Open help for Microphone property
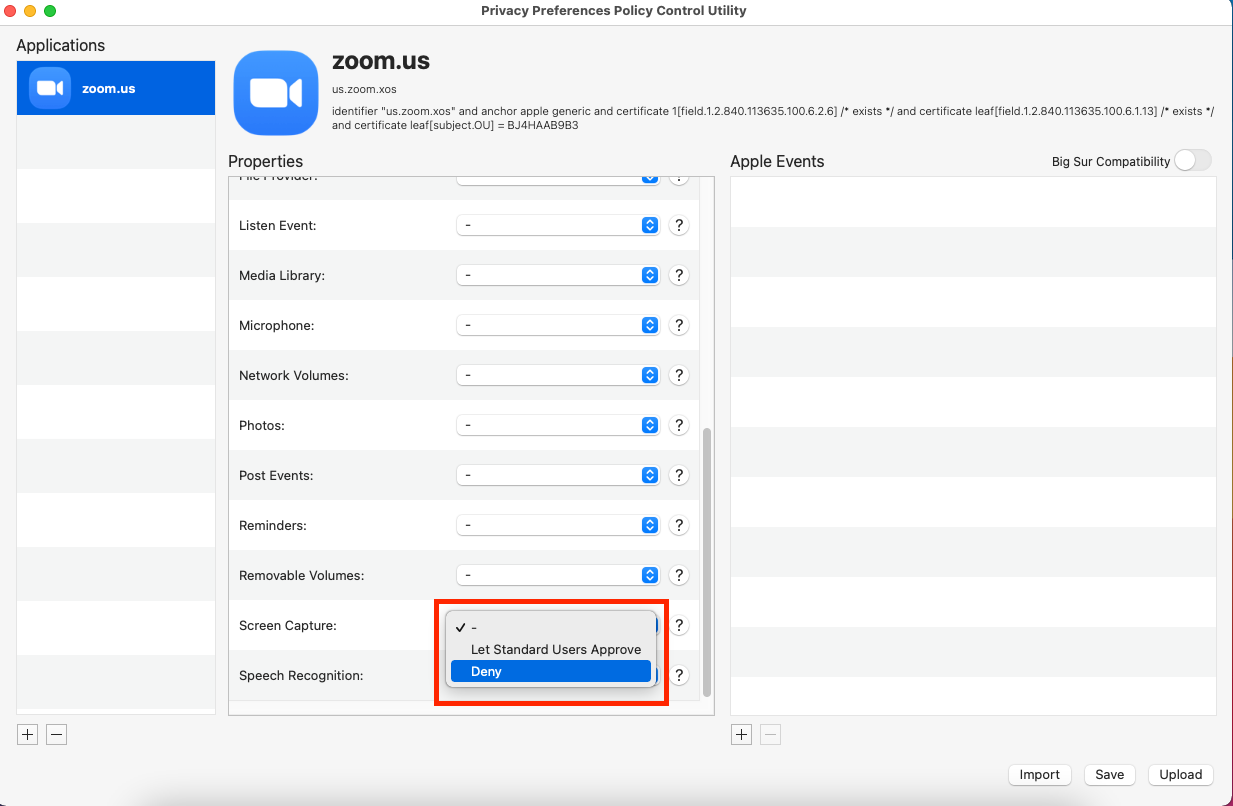The image size is (1233, 806). click(x=679, y=325)
